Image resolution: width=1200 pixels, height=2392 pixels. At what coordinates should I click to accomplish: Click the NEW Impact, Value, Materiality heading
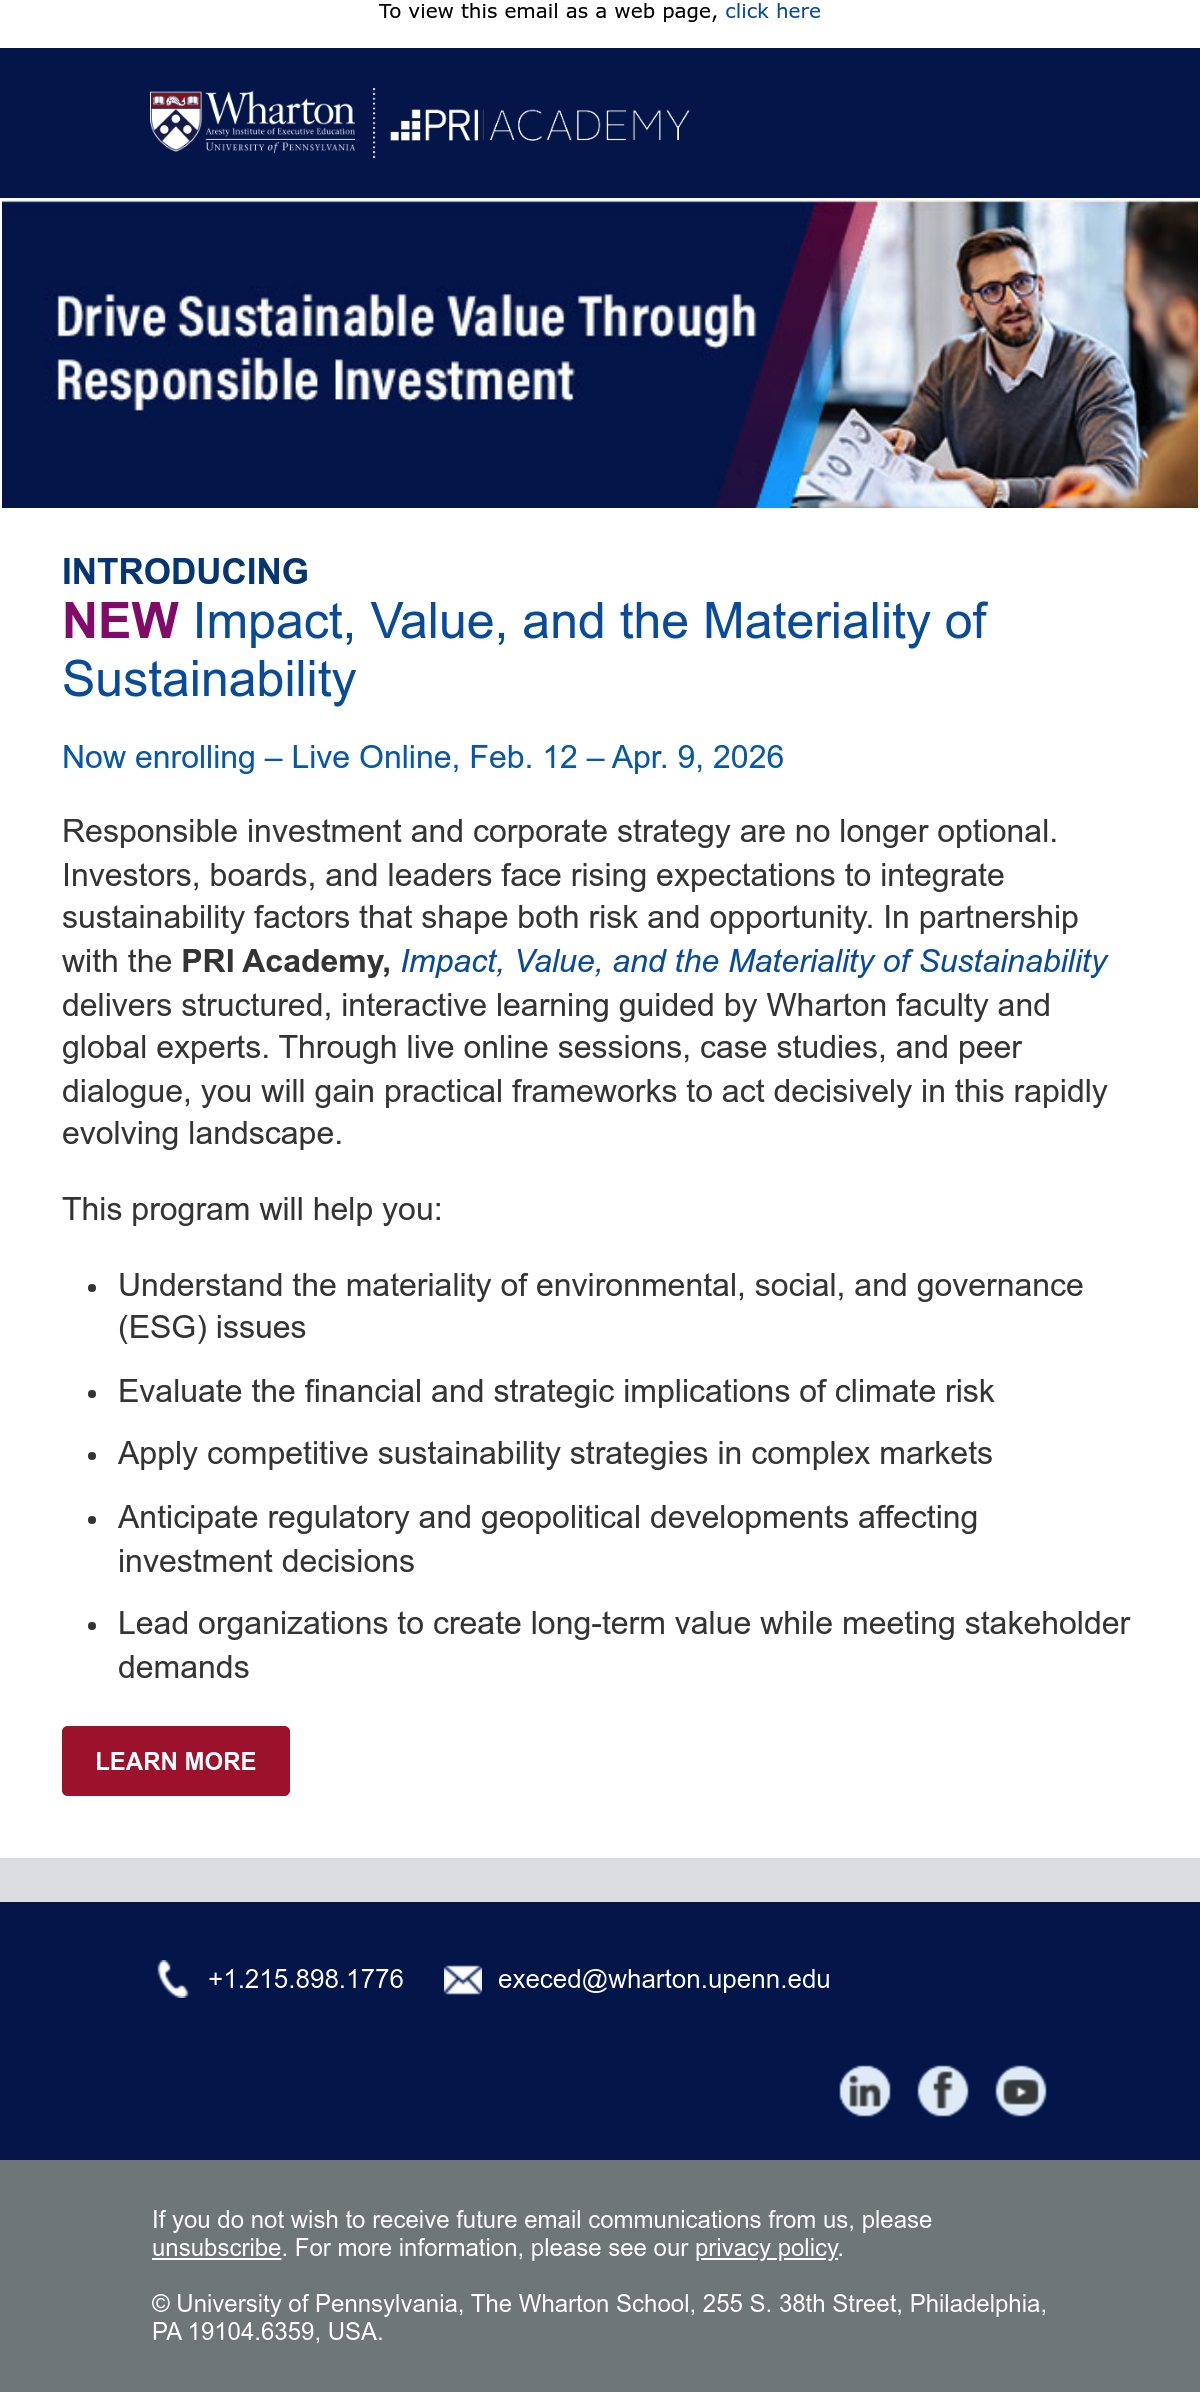[x=524, y=650]
